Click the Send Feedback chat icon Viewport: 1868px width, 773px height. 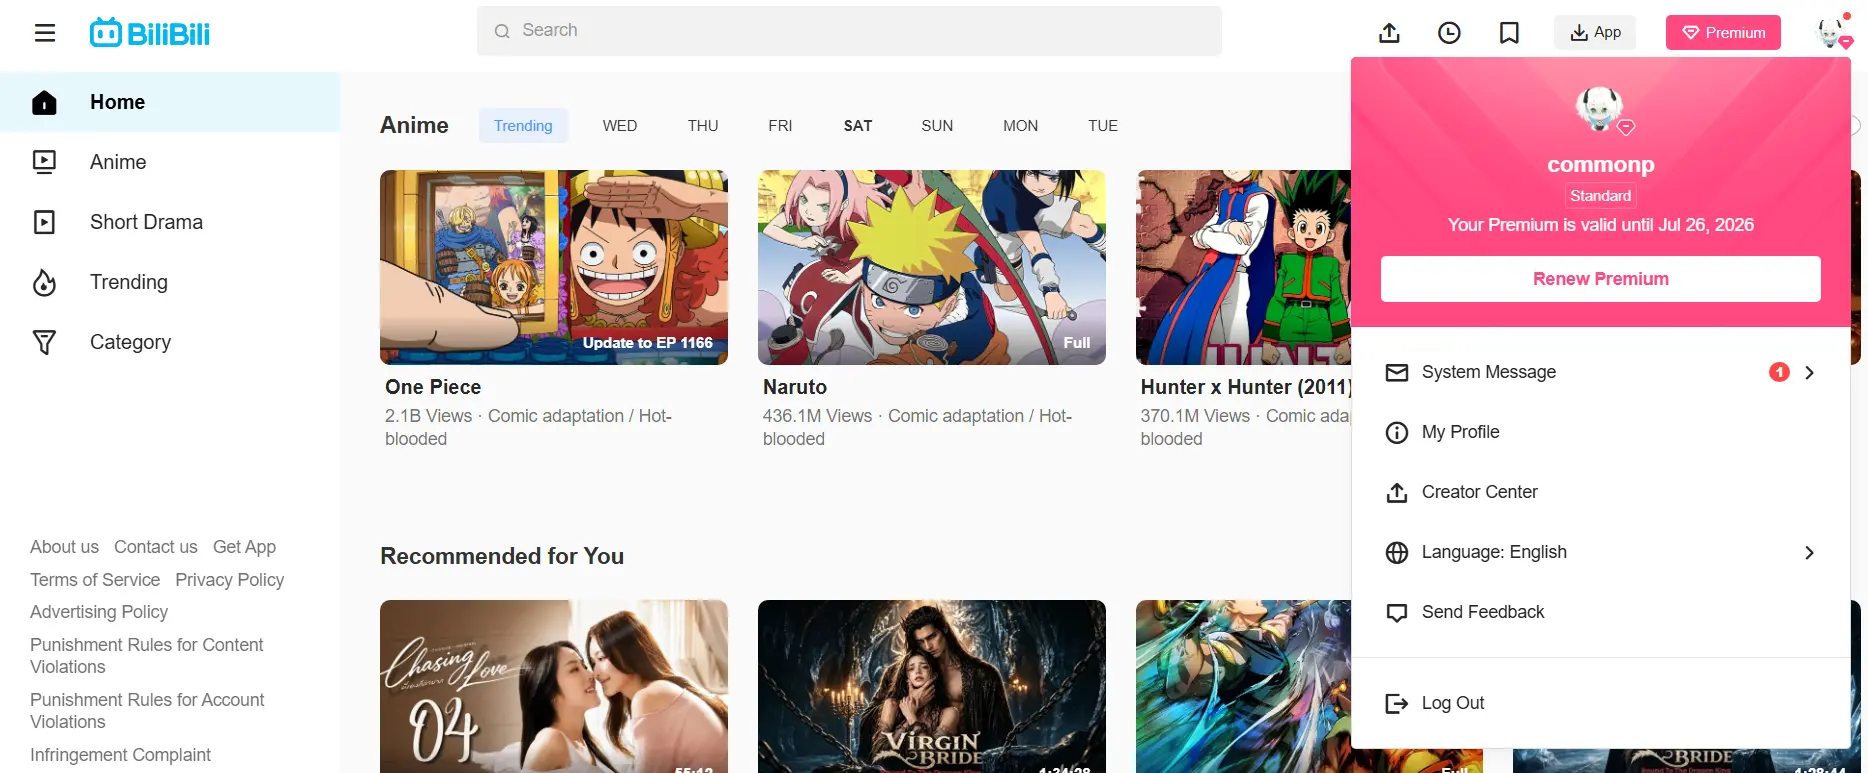(x=1397, y=613)
